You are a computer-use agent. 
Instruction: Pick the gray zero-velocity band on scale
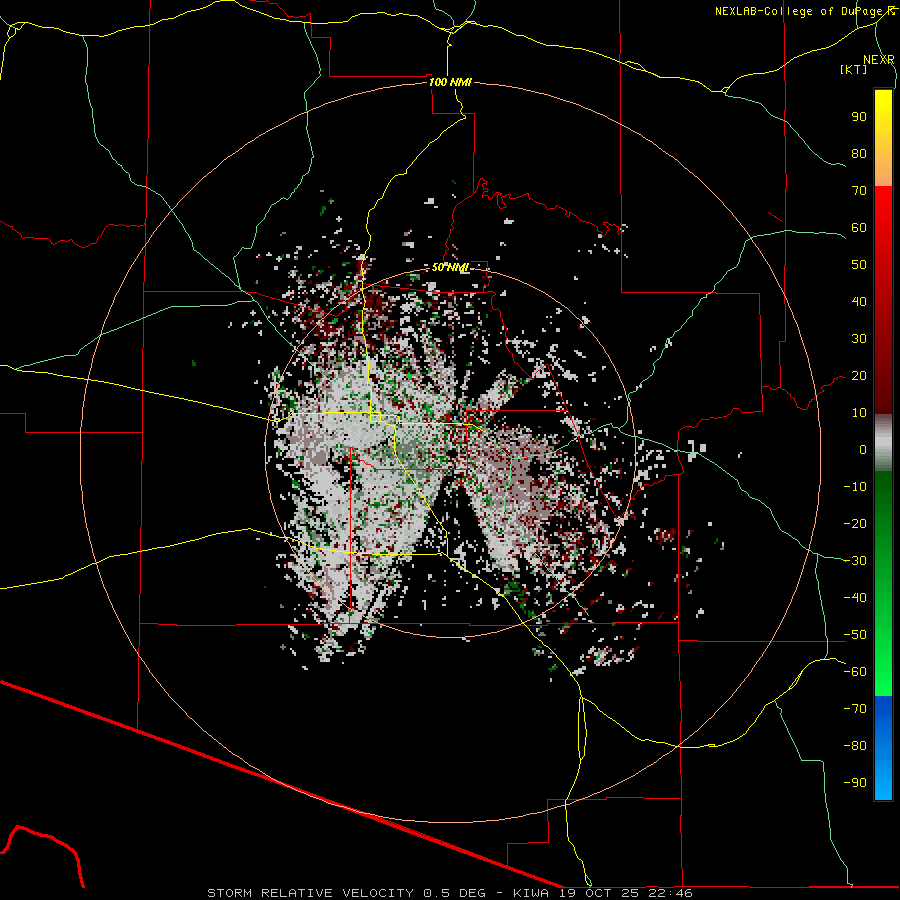pos(883,443)
